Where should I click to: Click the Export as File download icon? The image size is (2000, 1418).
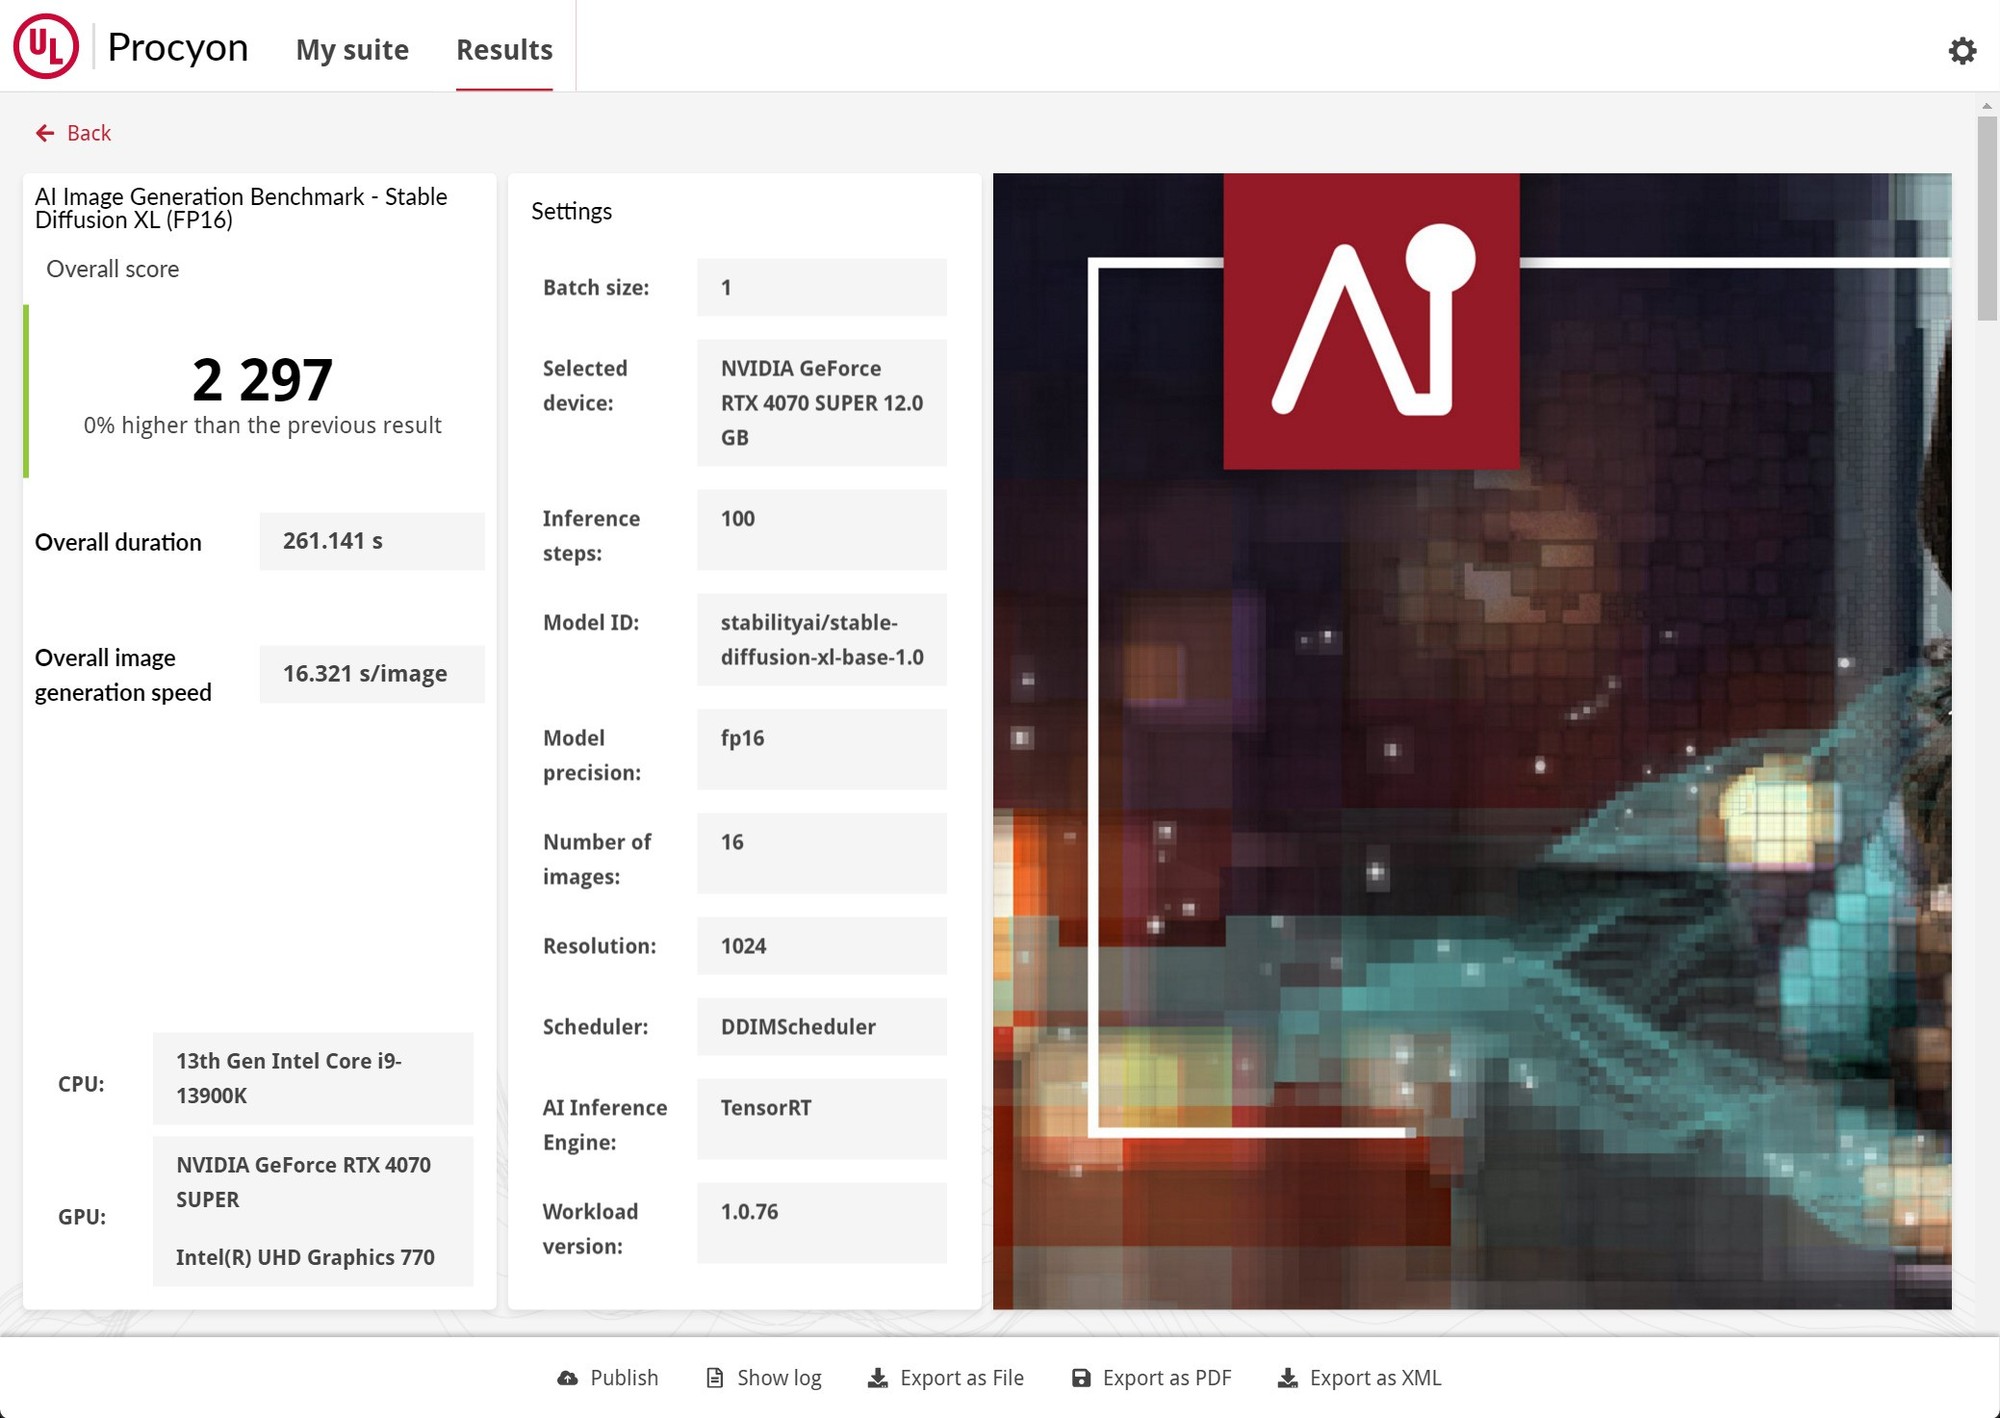[878, 1378]
